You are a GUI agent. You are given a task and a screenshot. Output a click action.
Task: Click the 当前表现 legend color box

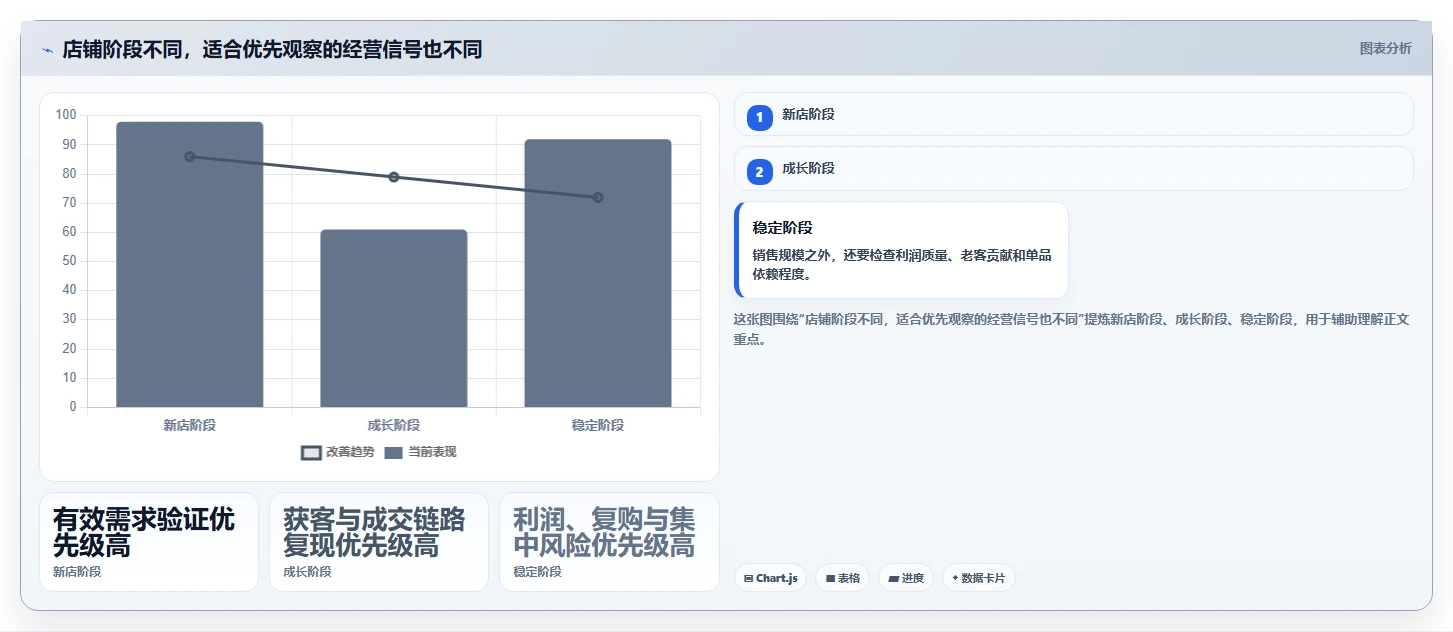click(393, 452)
